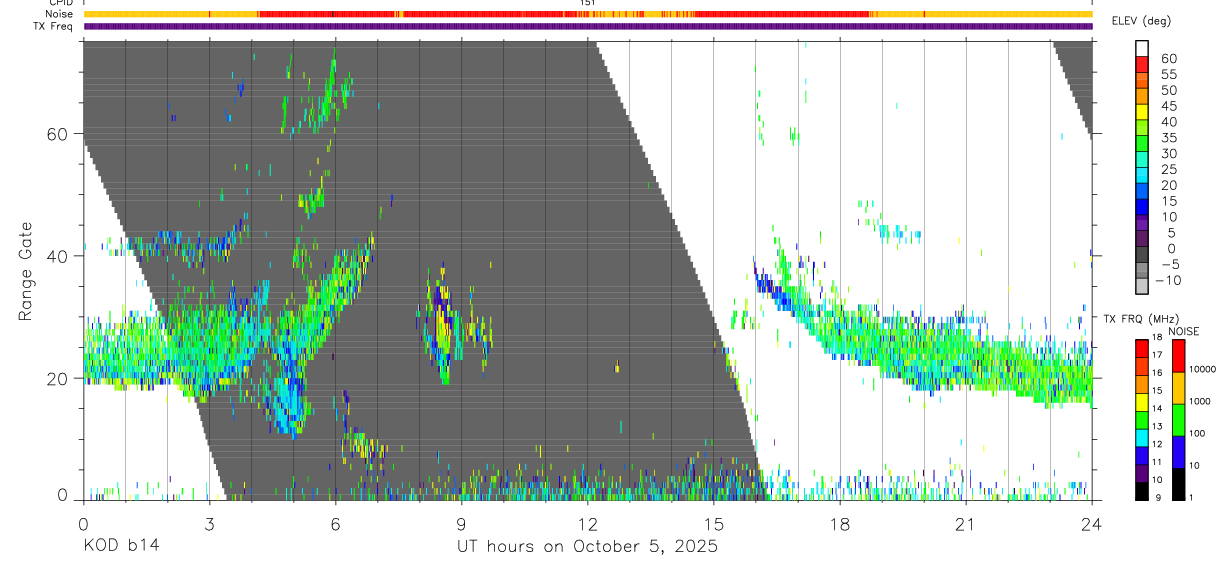The image size is (1228, 567).
Task: Click x-axis tick label '6'
Action: pyautogui.click(x=335, y=525)
